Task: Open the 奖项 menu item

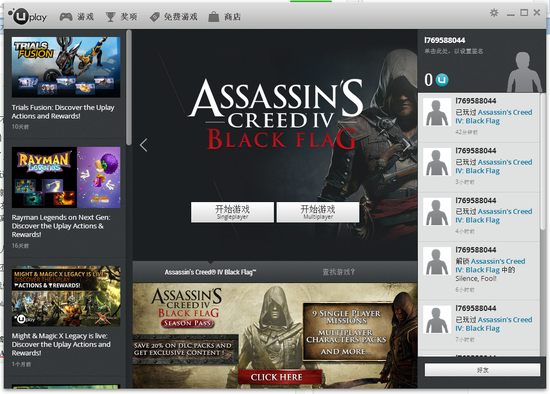Action: click(129, 16)
